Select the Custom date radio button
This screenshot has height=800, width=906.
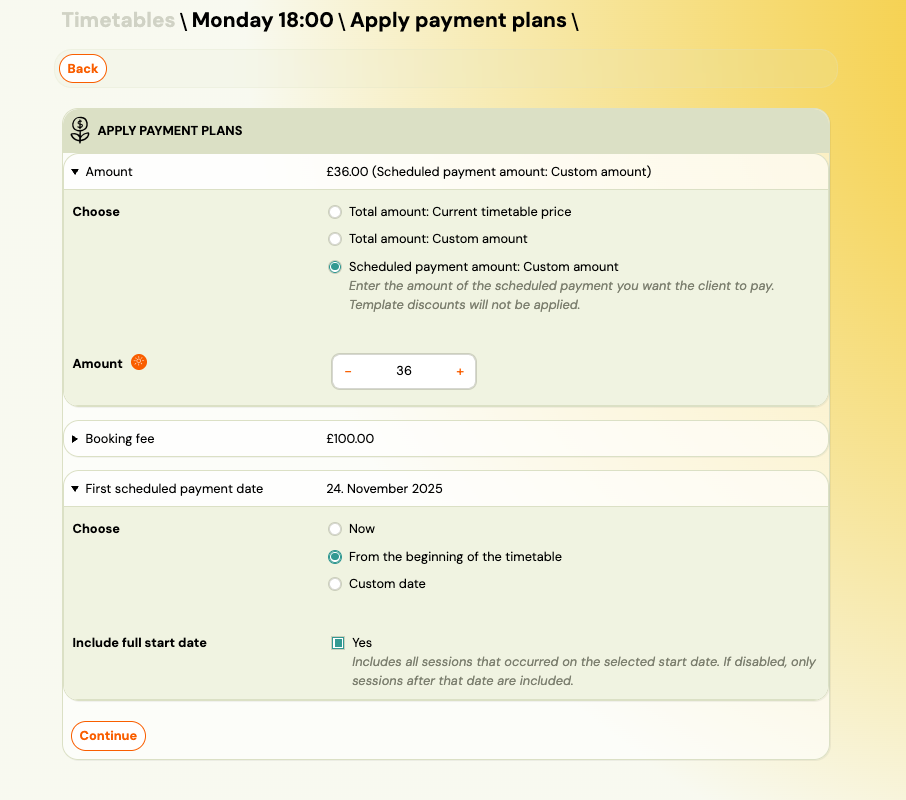pyautogui.click(x=335, y=584)
